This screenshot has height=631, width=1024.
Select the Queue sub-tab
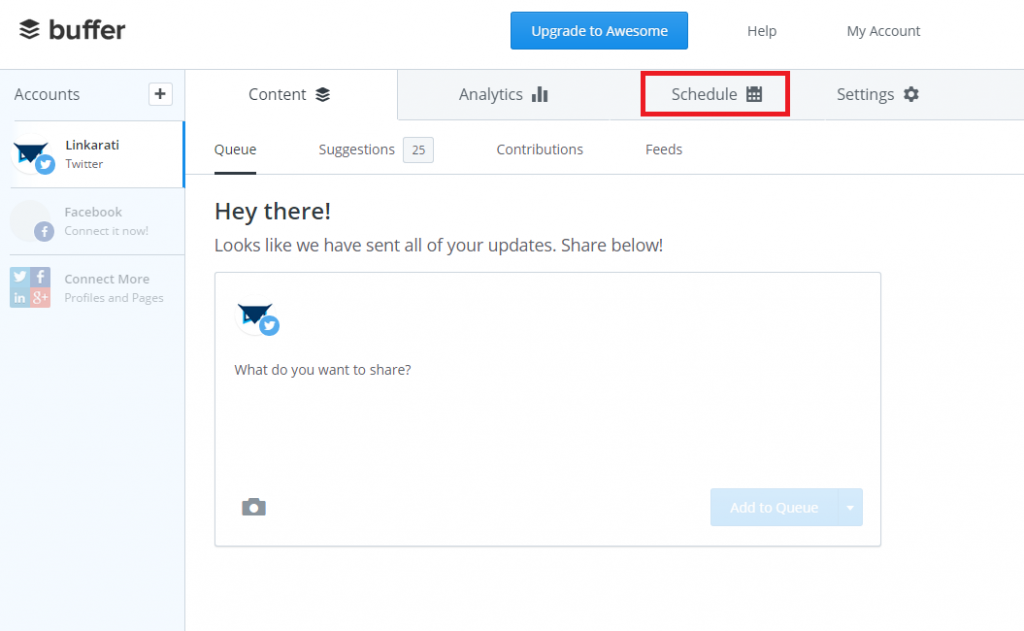point(235,149)
